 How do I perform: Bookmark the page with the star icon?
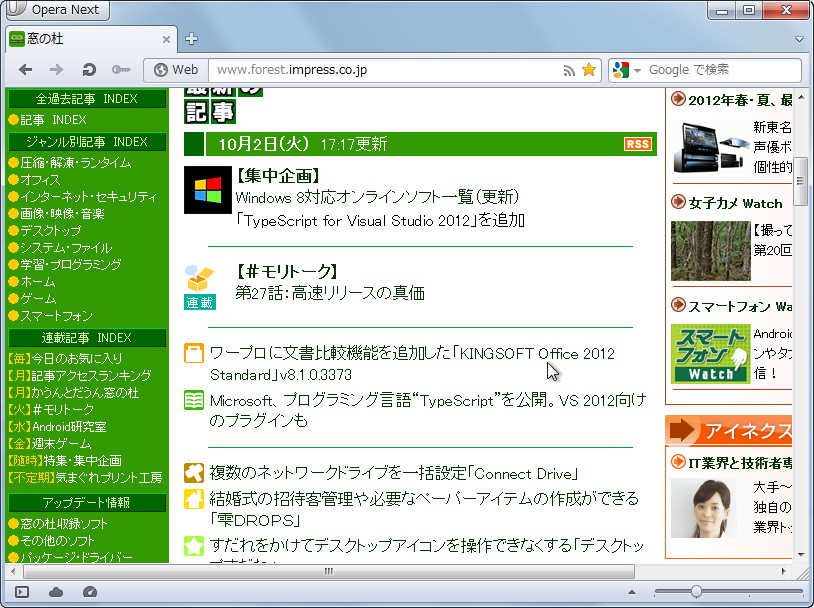coord(588,70)
